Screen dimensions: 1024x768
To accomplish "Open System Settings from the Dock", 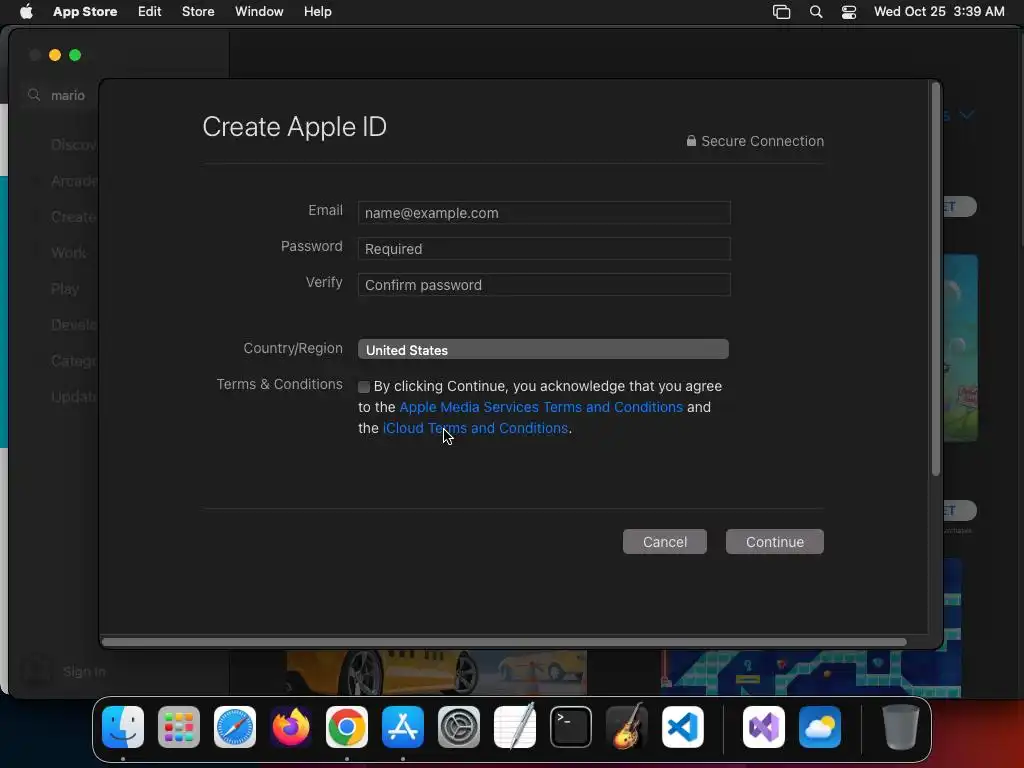I will 458,727.
